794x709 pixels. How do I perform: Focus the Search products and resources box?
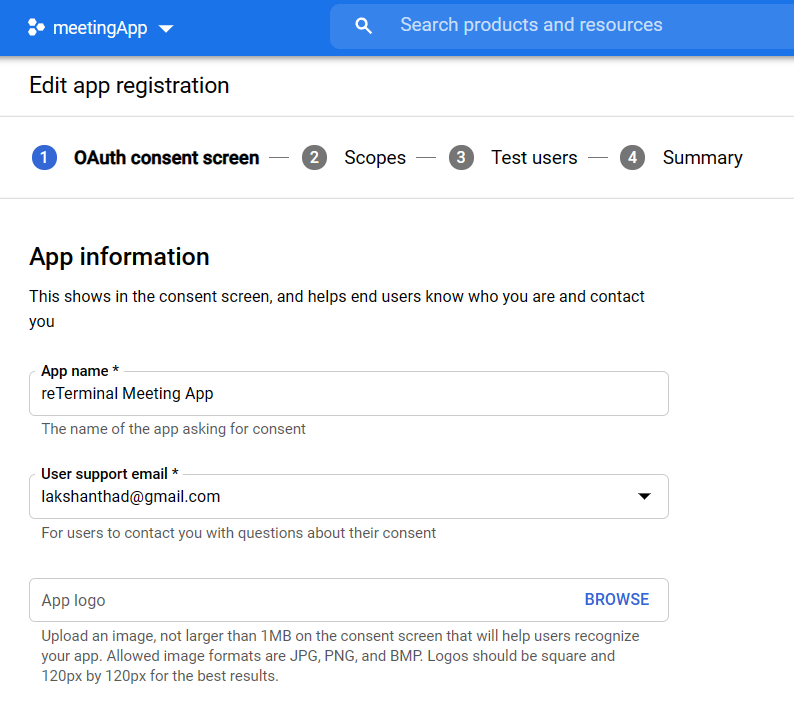[560, 25]
